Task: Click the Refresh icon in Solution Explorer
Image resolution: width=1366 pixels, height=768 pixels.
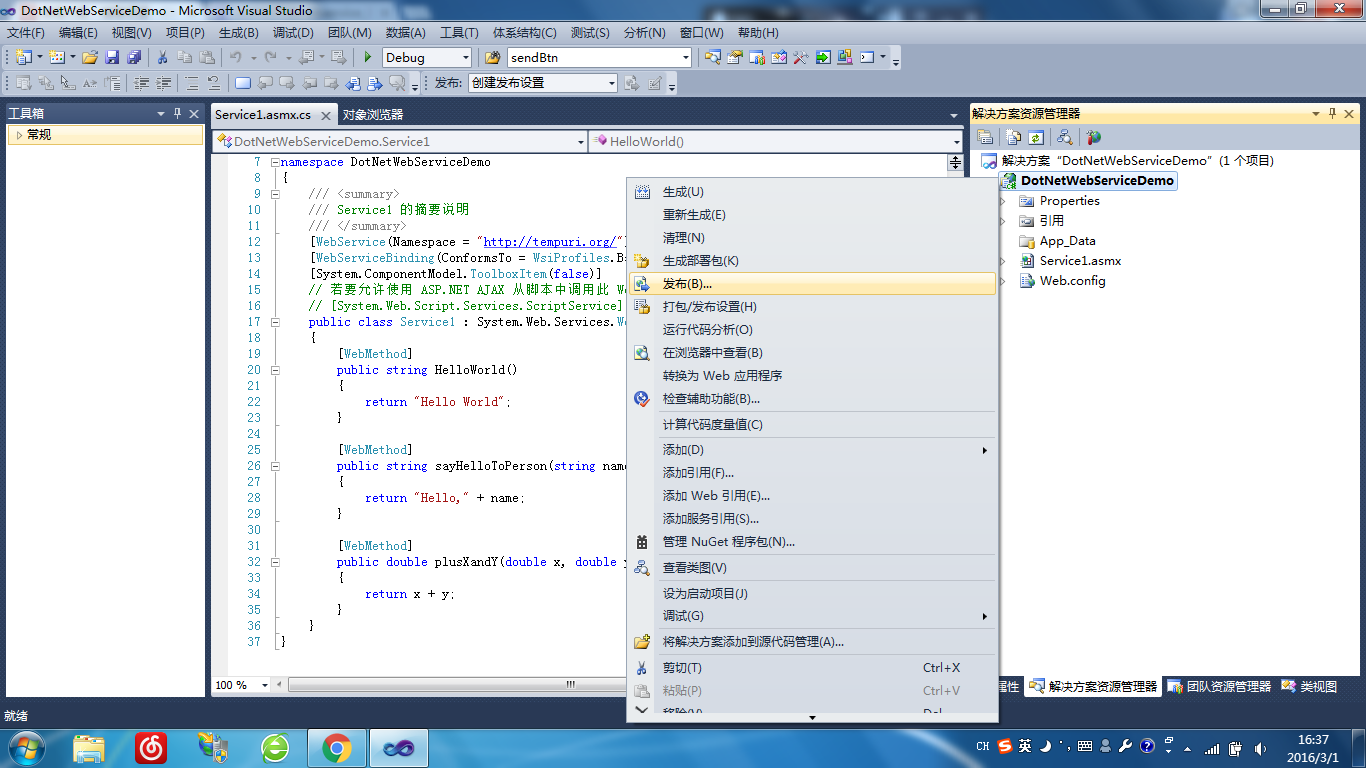Action: pyautogui.click(x=1036, y=137)
